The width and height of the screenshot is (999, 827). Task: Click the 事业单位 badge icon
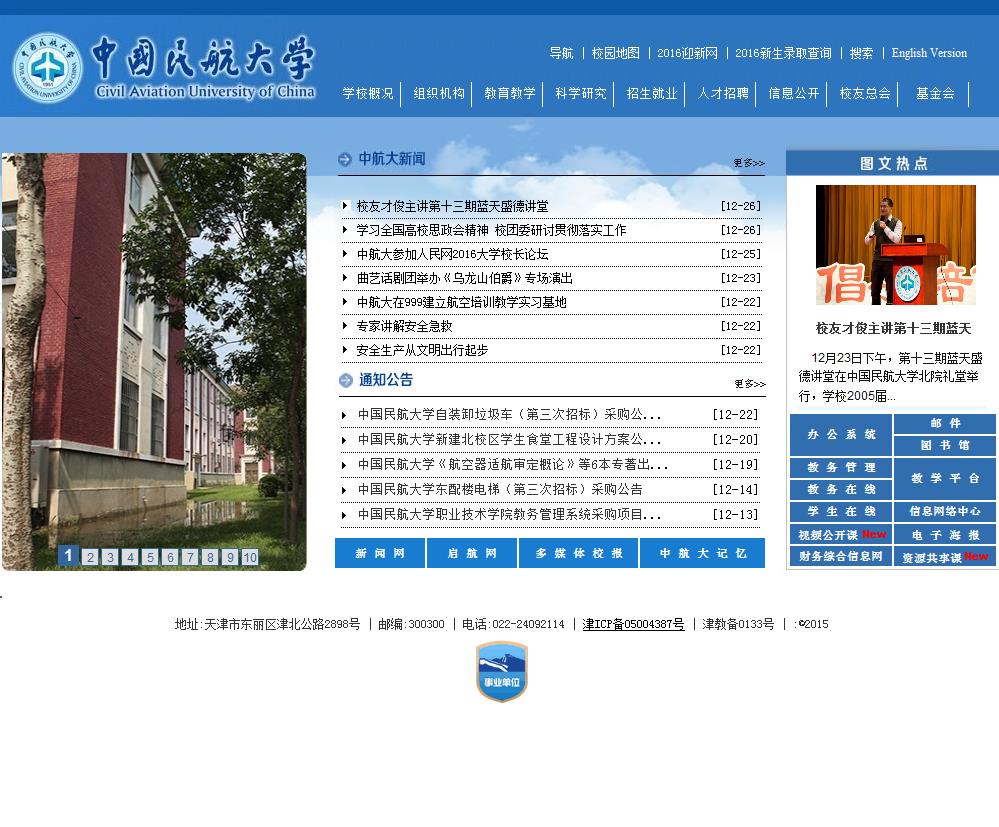coord(502,672)
